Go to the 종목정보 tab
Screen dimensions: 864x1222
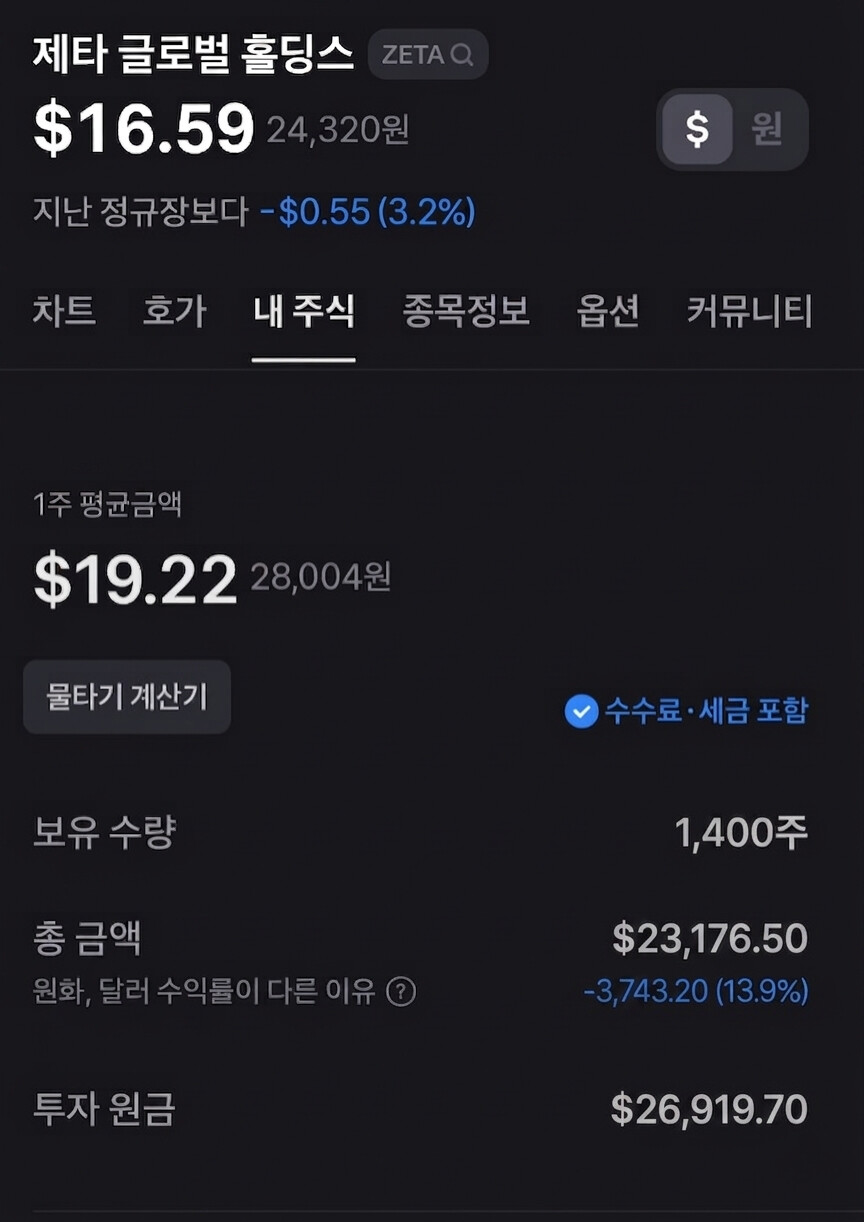[466, 311]
